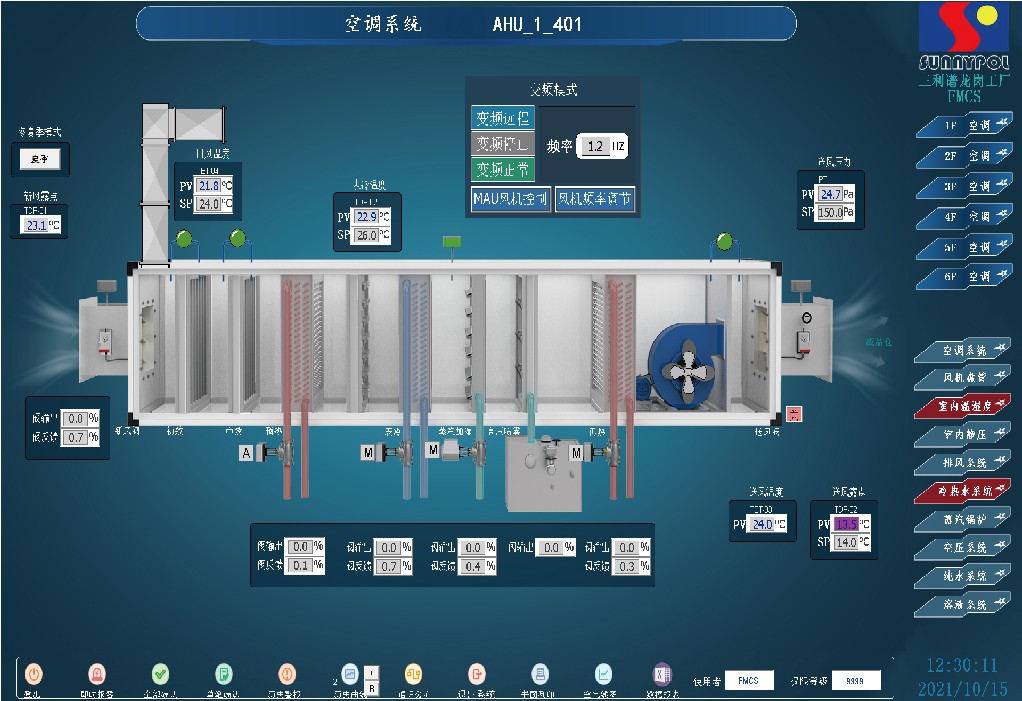
Task: Open the red alarm bell icon
Action: (97, 674)
